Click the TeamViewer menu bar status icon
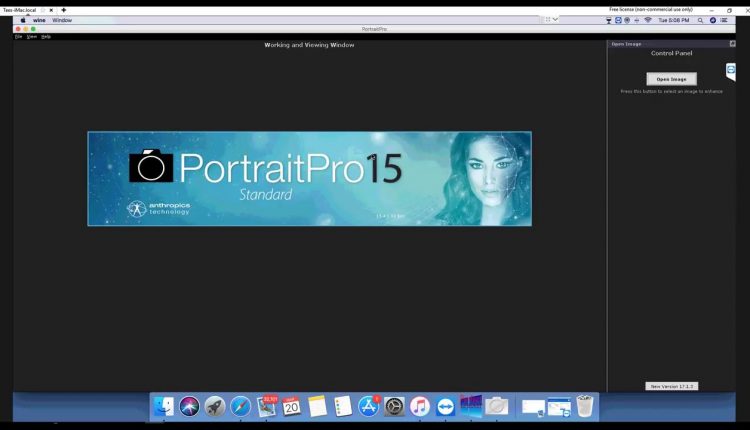 coord(618,20)
